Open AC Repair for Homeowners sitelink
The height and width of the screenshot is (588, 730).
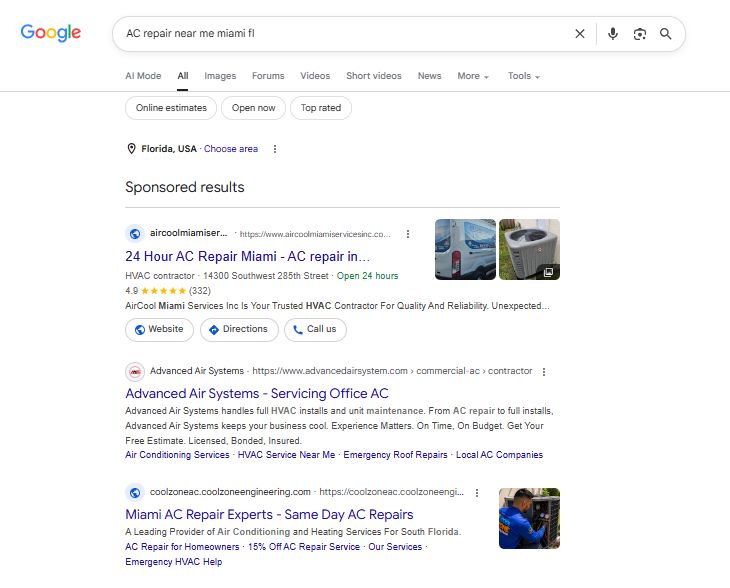tap(182, 547)
